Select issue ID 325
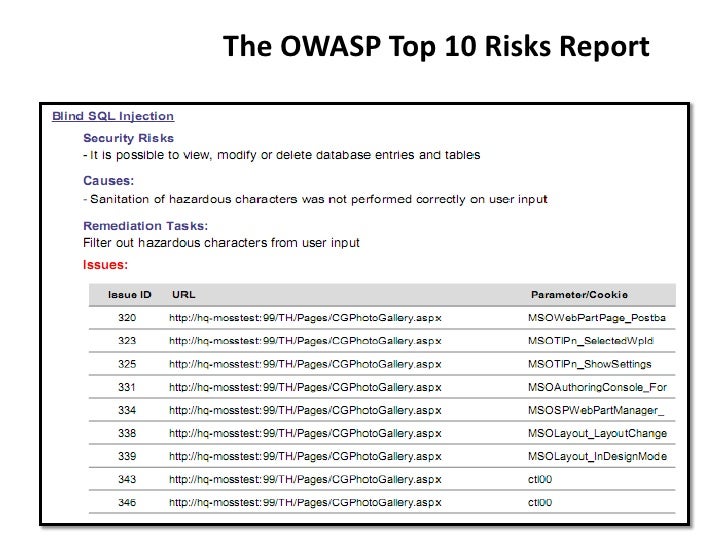This screenshot has width=728, height=546. 127,364
